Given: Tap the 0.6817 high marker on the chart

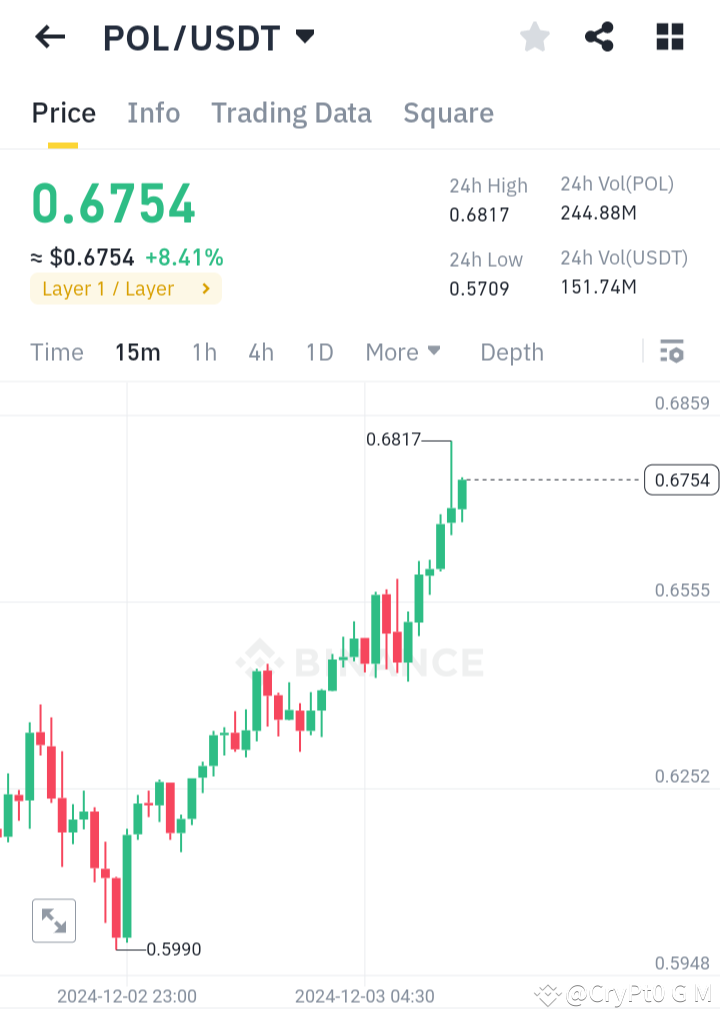Looking at the screenshot, I should [x=394, y=439].
